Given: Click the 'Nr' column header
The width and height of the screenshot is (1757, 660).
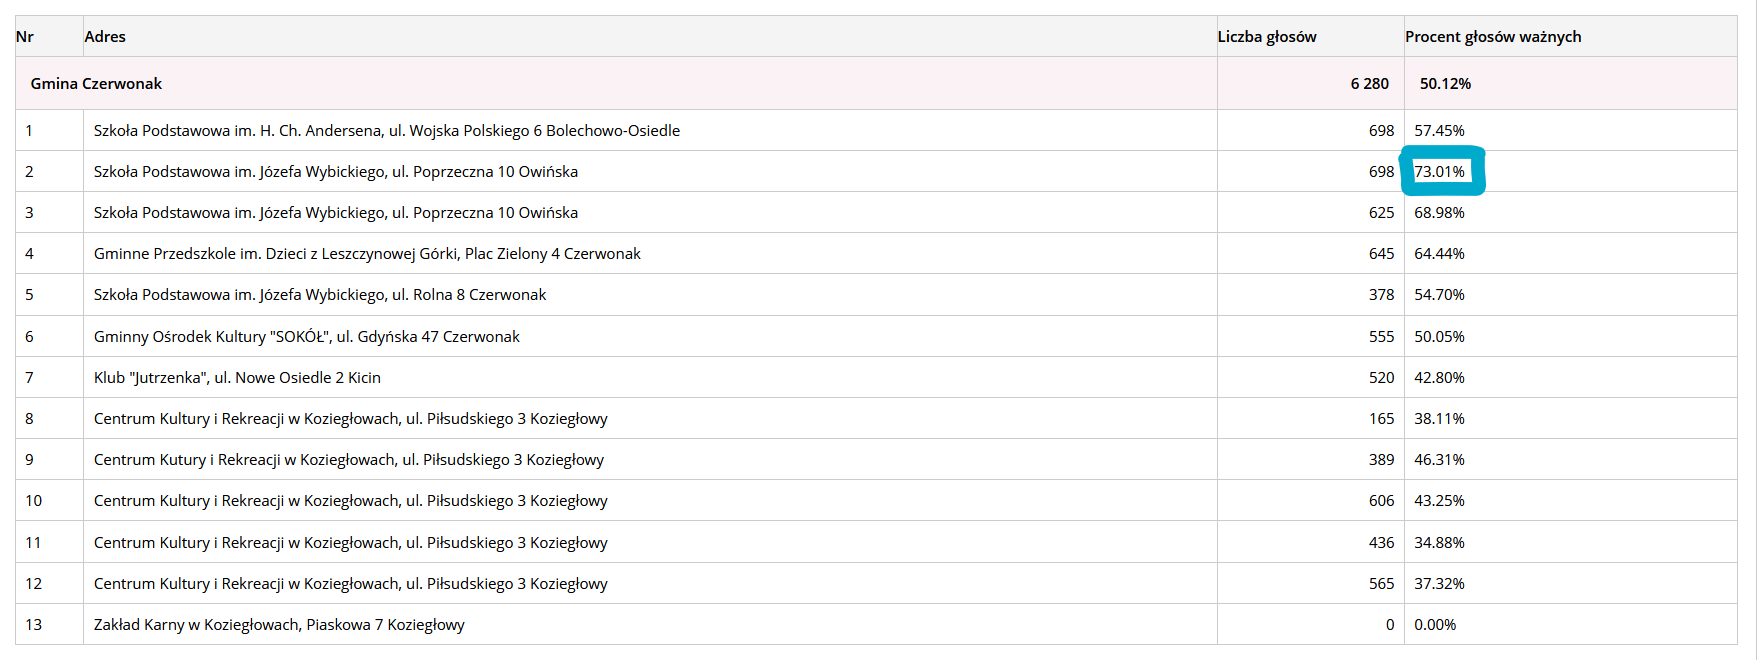Looking at the screenshot, I should [x=25, y=37].
